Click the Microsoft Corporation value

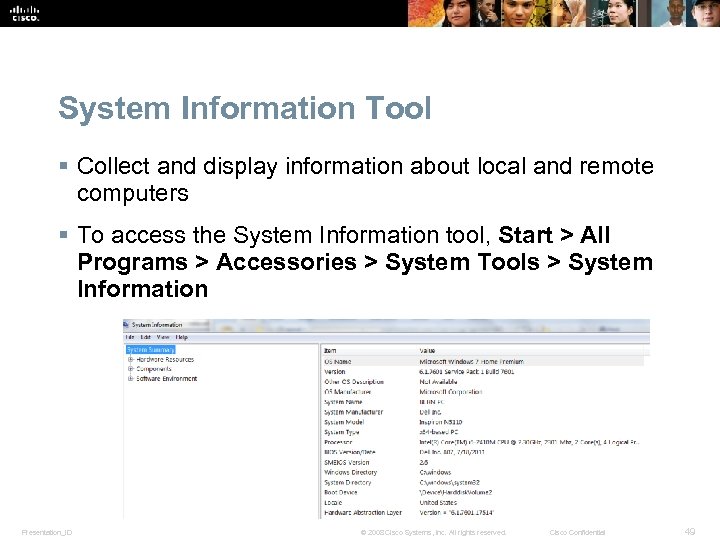point(450,392)
